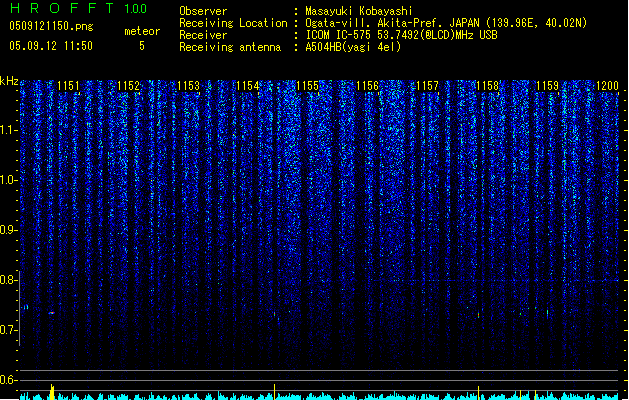Click the 1156 time marker
629x400 pixels.
click(367, 86)
